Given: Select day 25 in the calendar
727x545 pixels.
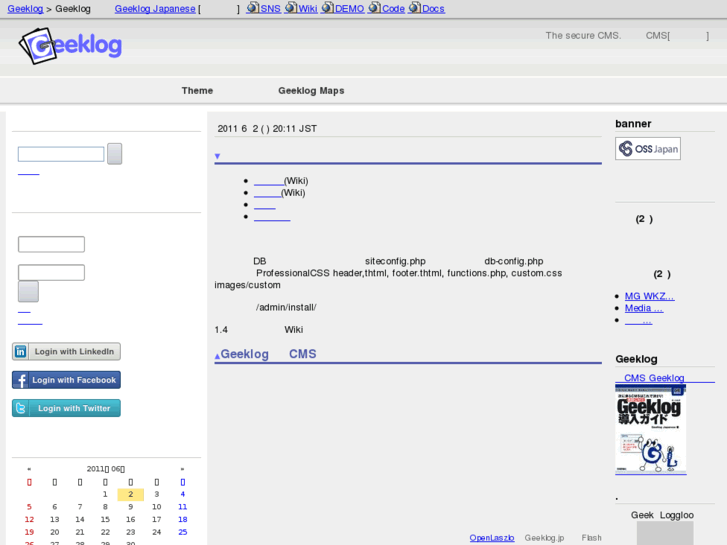Looking at the screenshot, I should click(183, 532).
